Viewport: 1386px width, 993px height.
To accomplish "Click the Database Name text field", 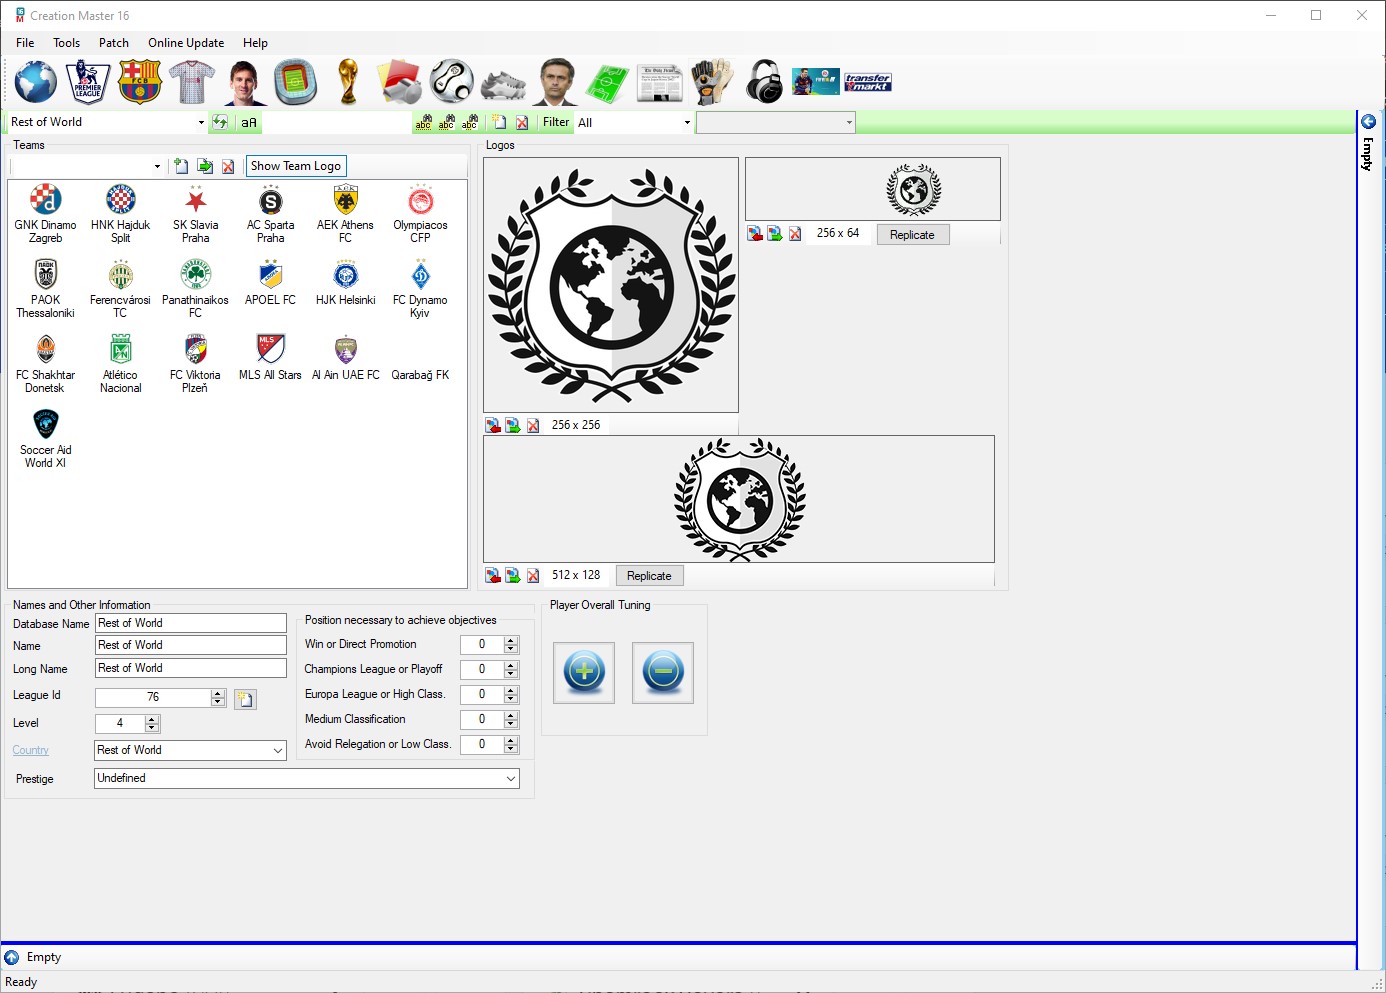I will pyautogui.click(x=191, y=623).
